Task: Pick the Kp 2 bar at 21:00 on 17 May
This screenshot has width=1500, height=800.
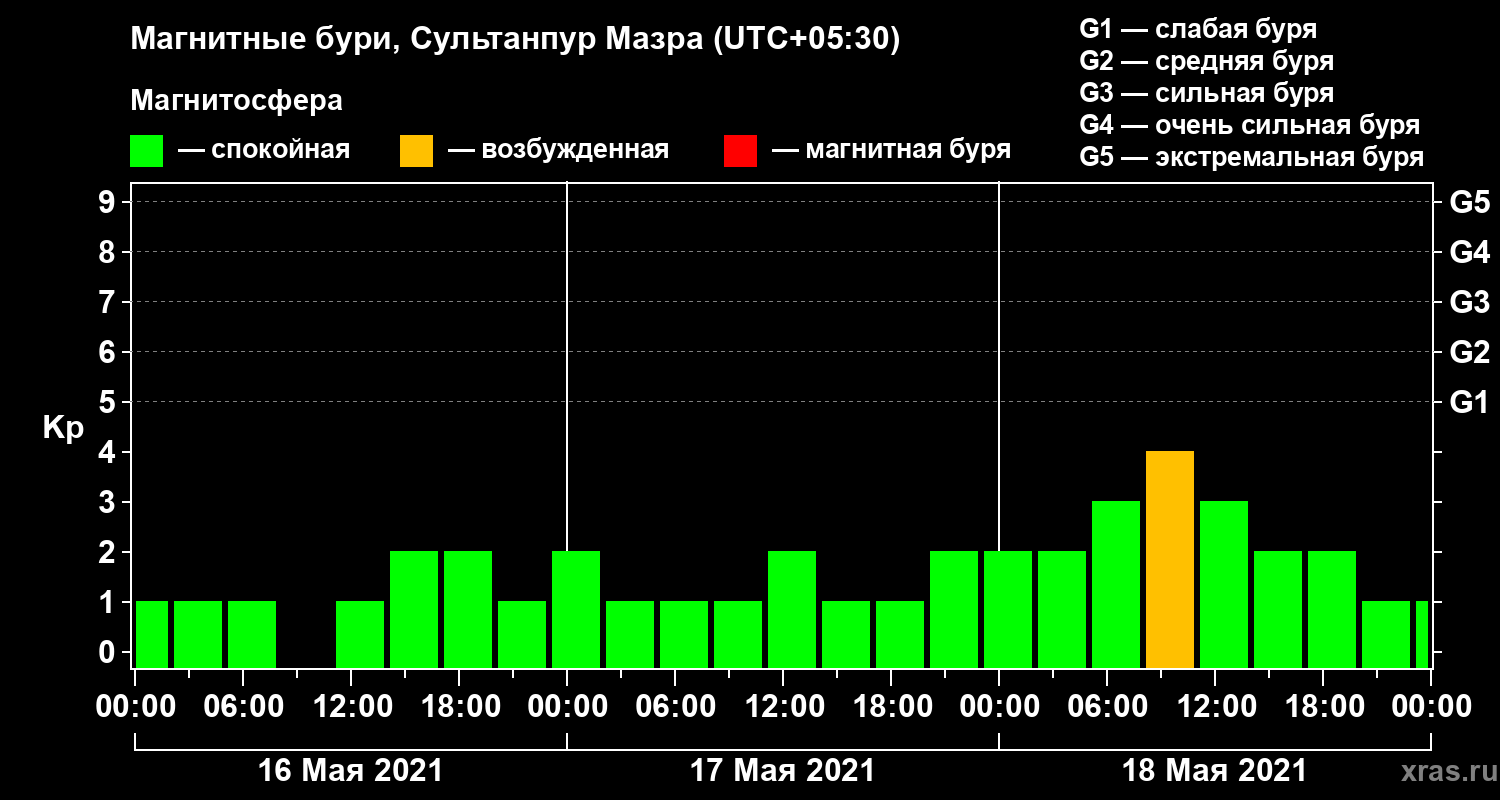Action: tap(954, 610)
